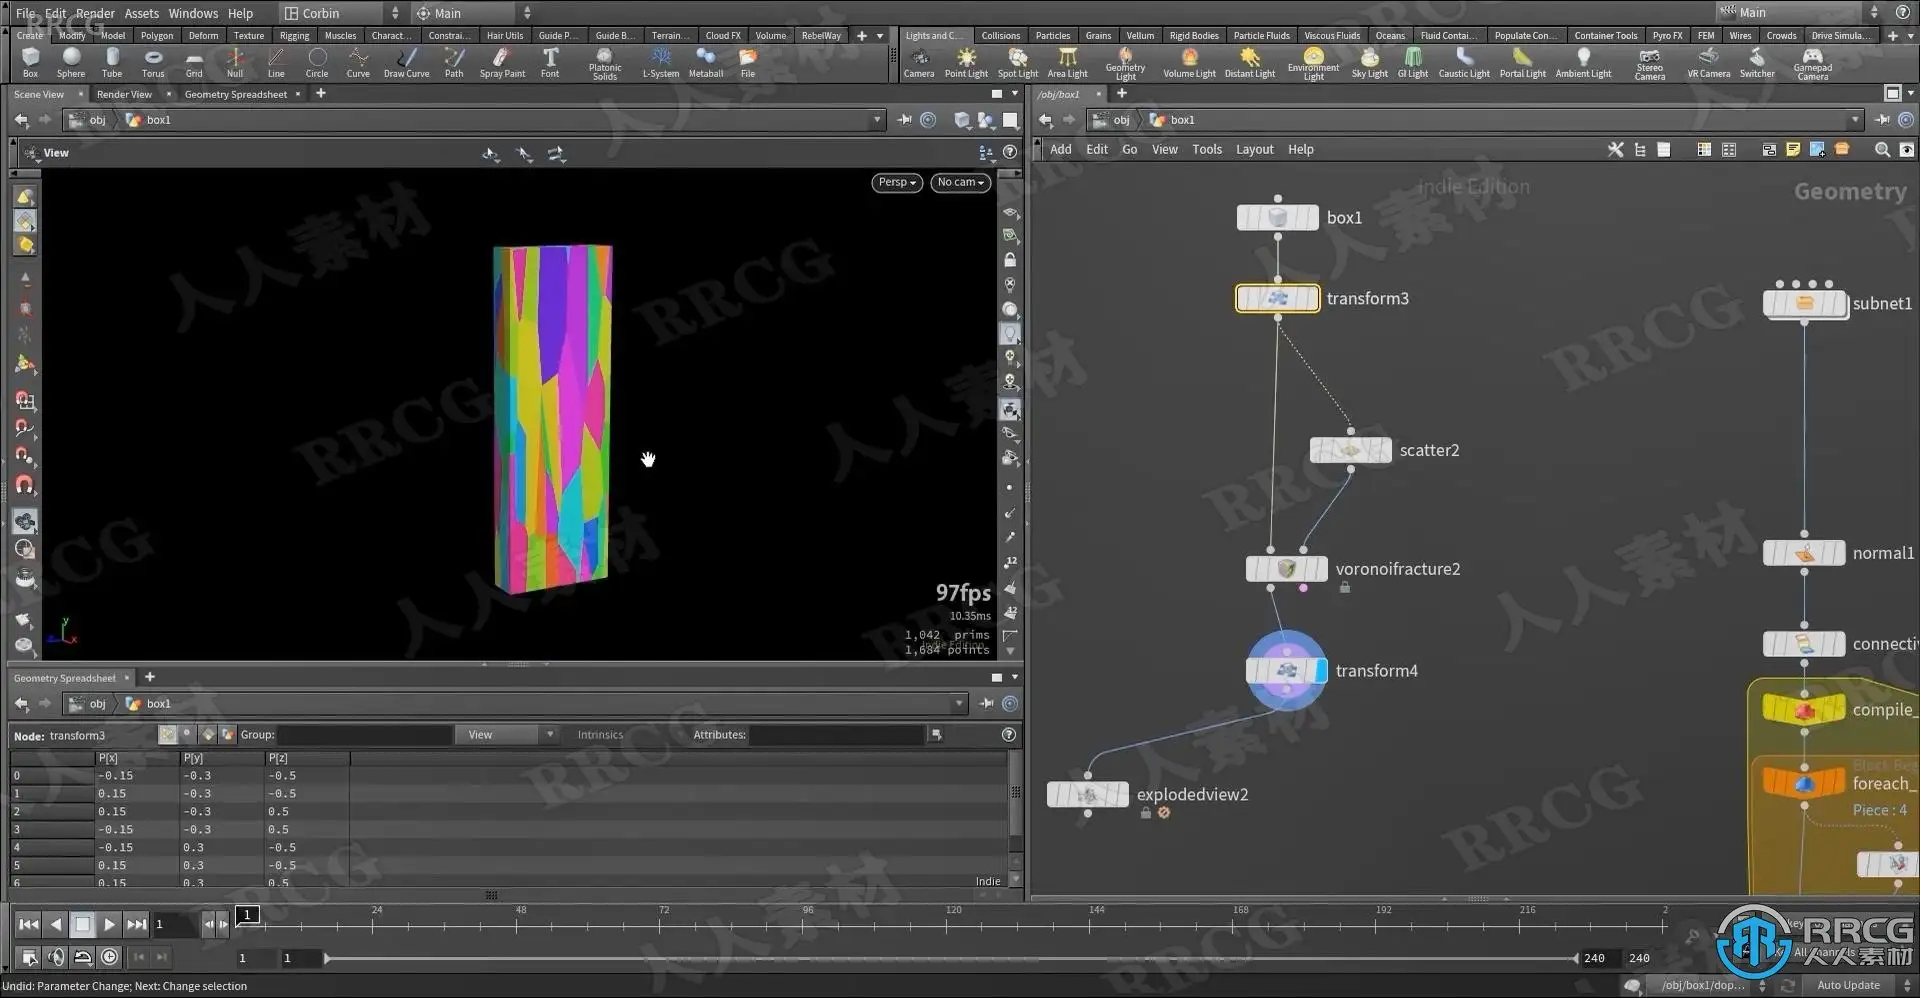This screenshot has width=1920, height=998.
Task: Expand the network editor path dropdown
Action: (x=1855, y=120)
